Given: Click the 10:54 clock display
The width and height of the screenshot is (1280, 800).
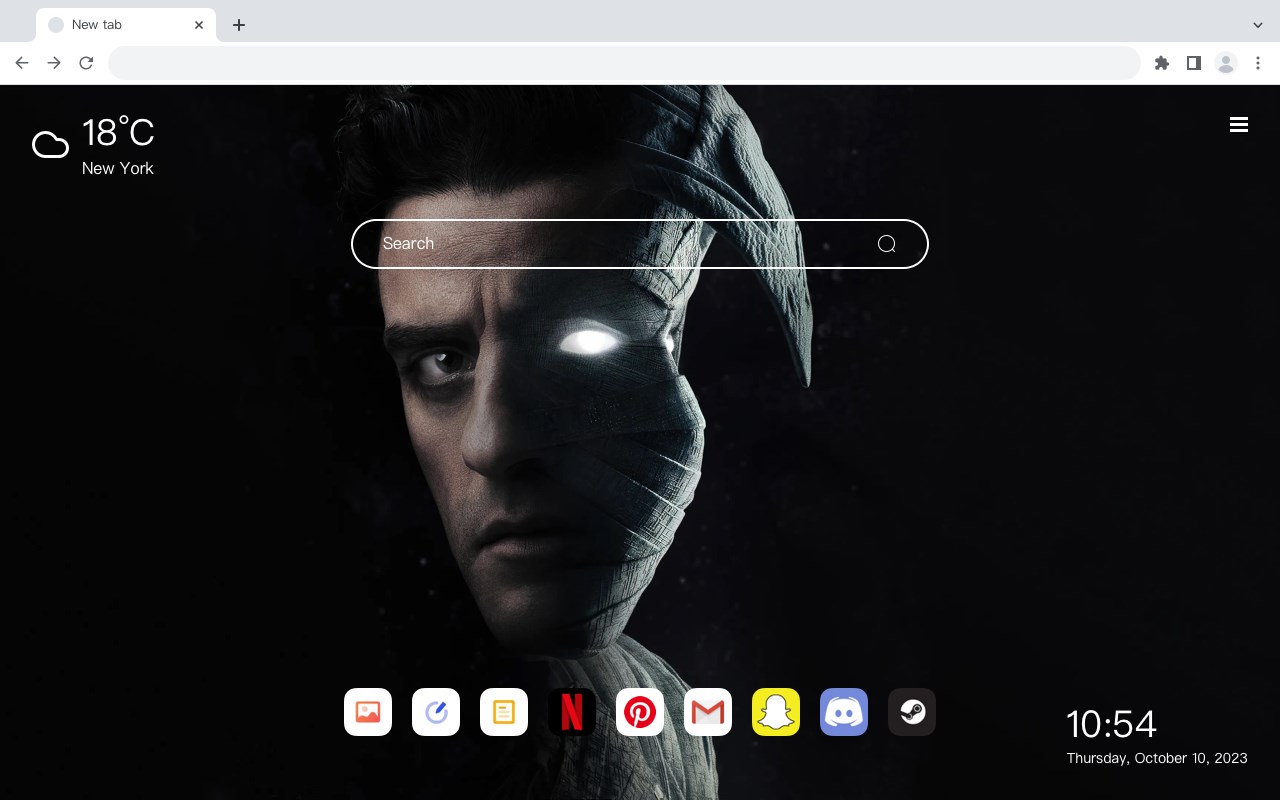Looking at the screenshot, I should point(1111,724).
